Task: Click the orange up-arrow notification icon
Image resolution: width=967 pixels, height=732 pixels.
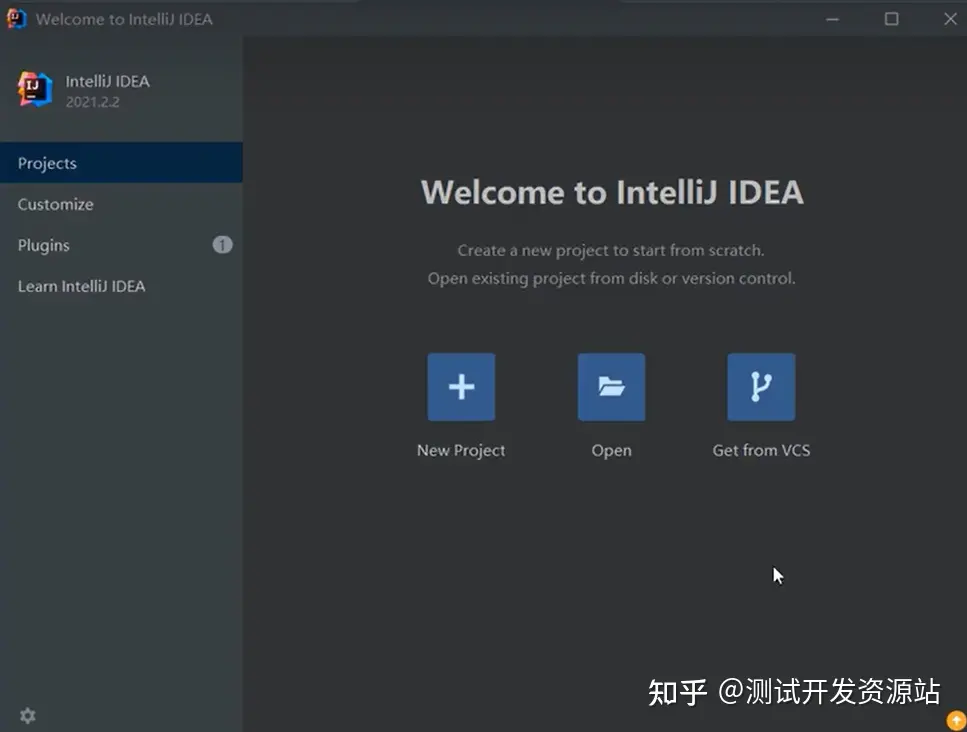Action: coord(957,720)
